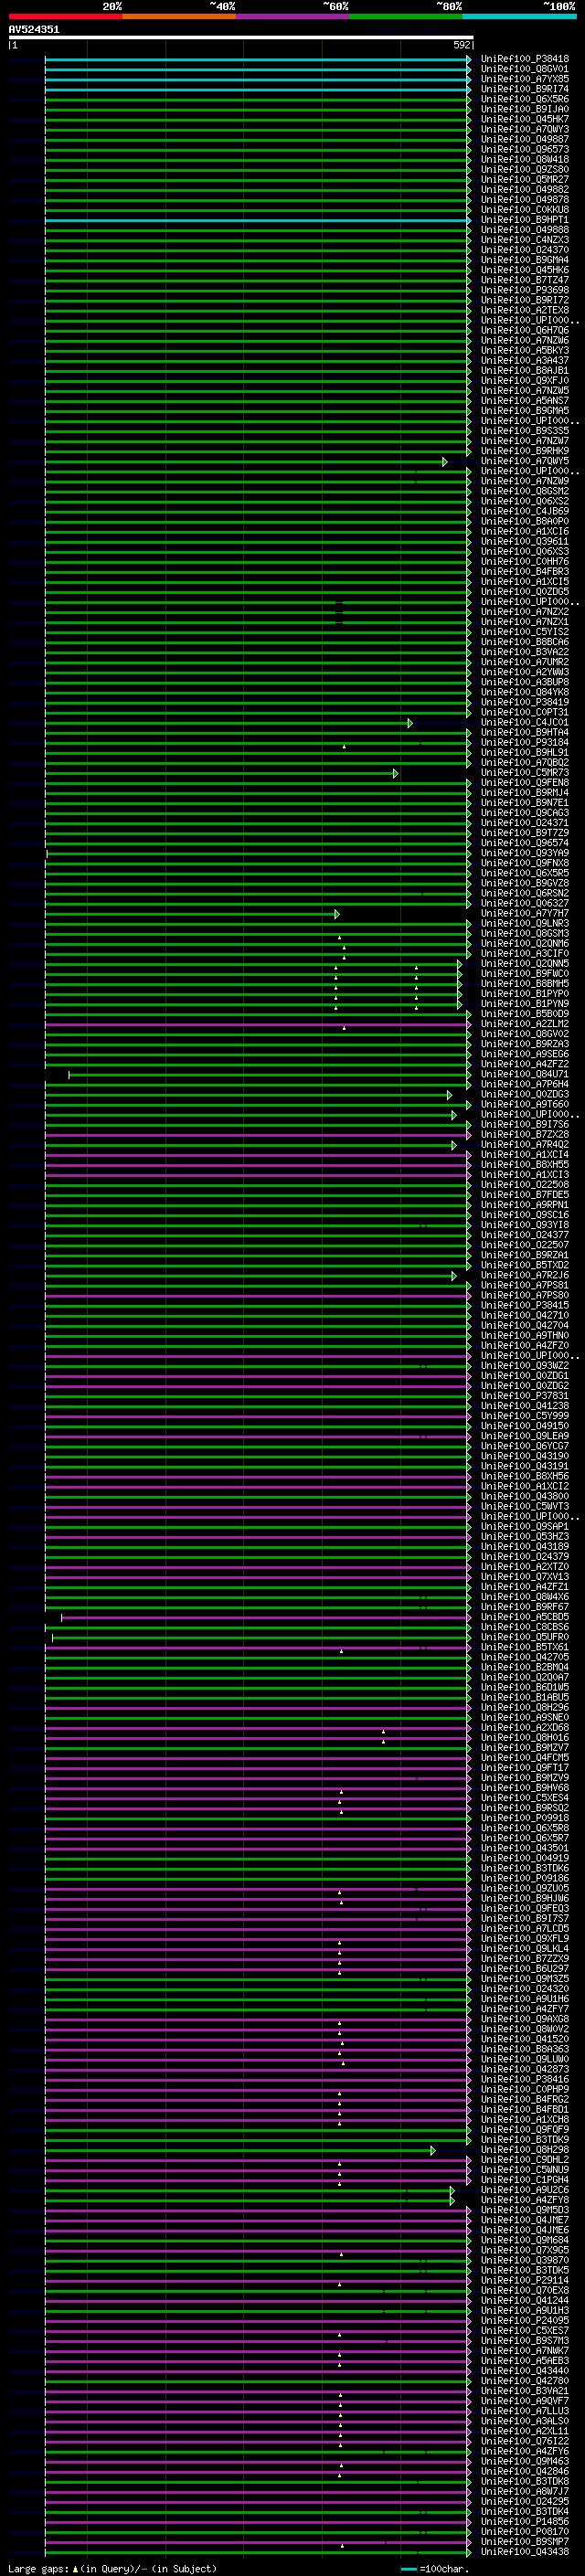Select hit label UniRef100_Q5UFR0
Image resolution: width=585 pixels, height=2576 pixels.
(525, 1637)
